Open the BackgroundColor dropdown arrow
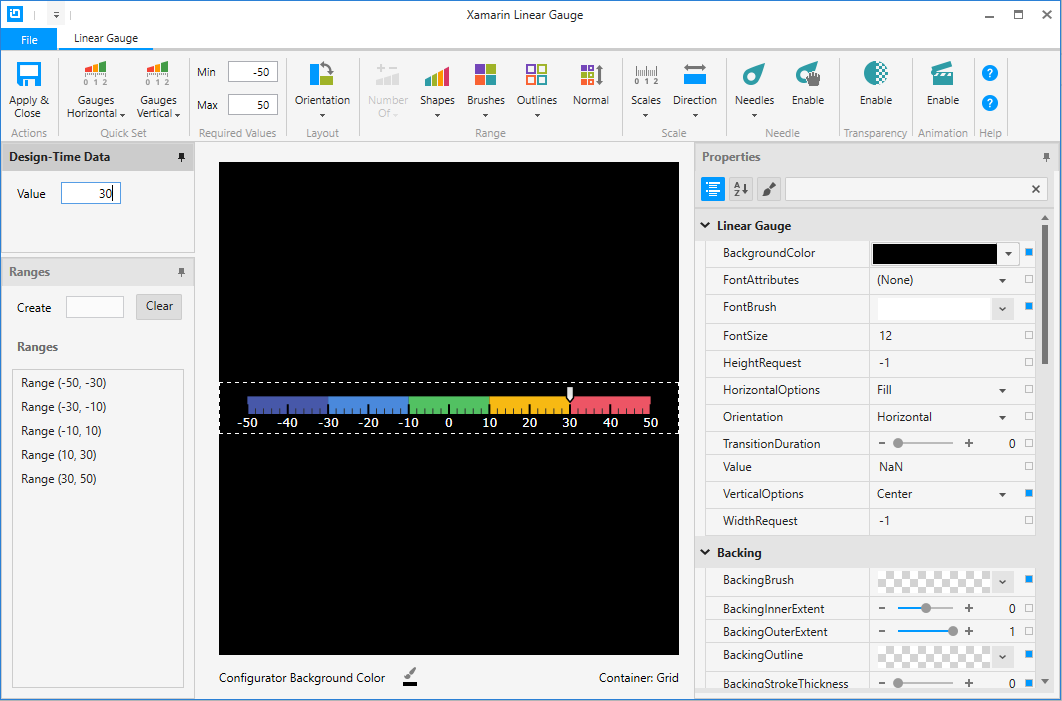Viewport: 1062px width, 701px height. click(1008, 254)
